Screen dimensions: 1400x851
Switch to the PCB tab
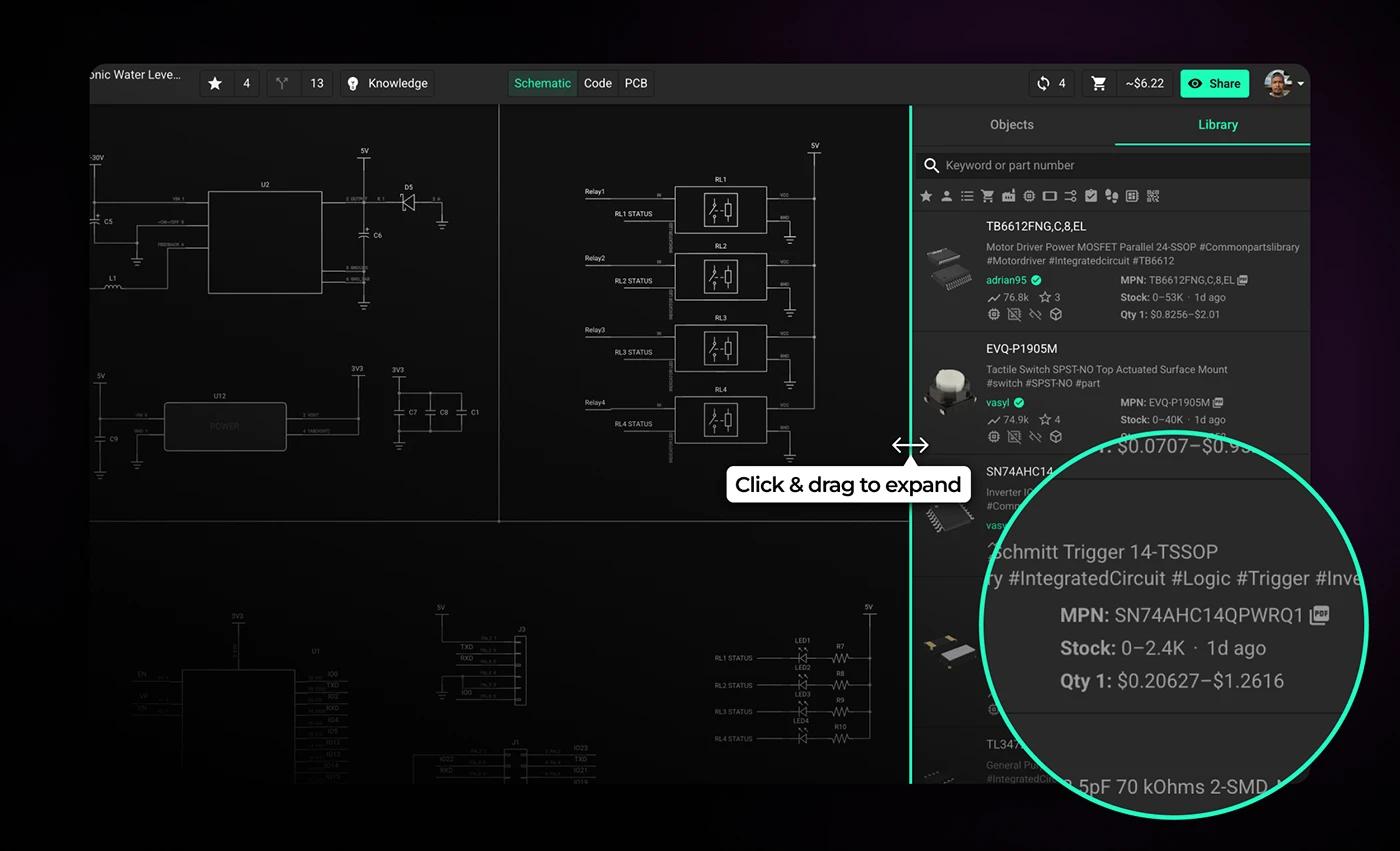[636, 83]
